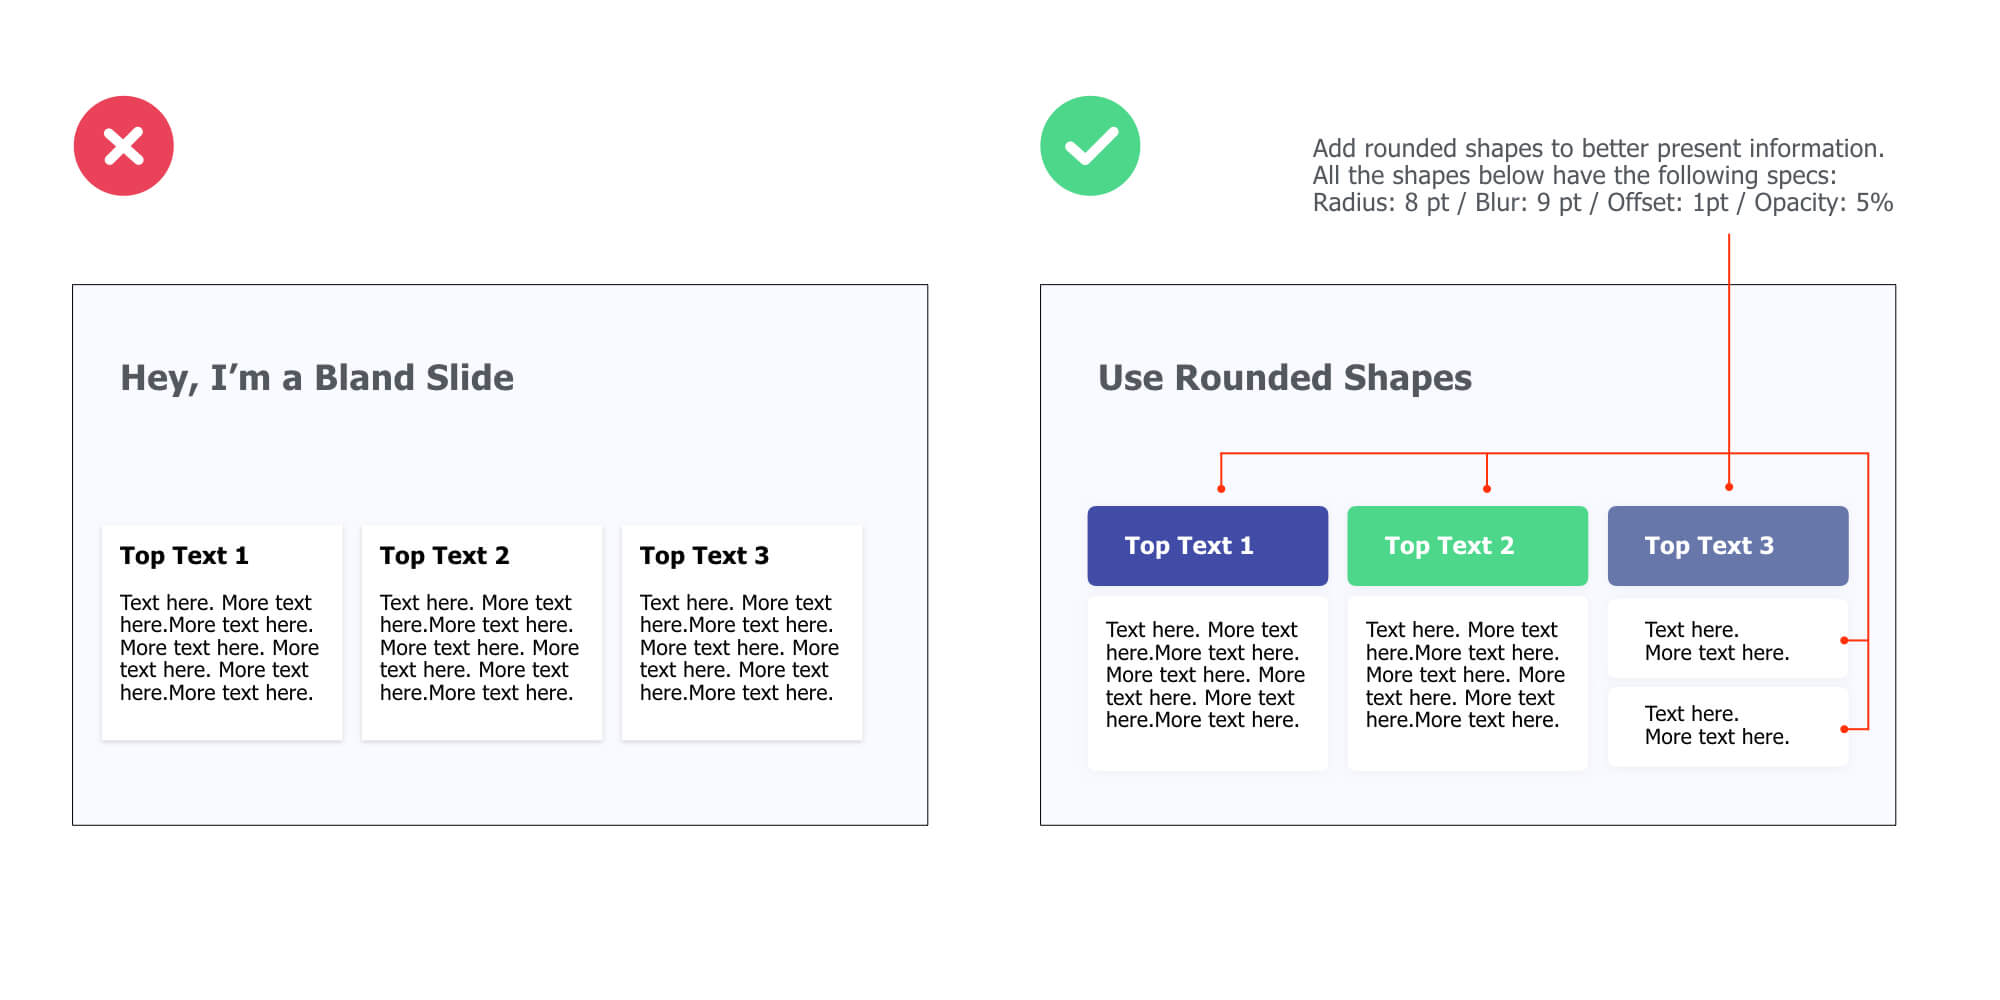Image resolution: width=2000 pixels, height=1000 pixels.
Task: Click white text box under green header
Action: coord(1467,683)
